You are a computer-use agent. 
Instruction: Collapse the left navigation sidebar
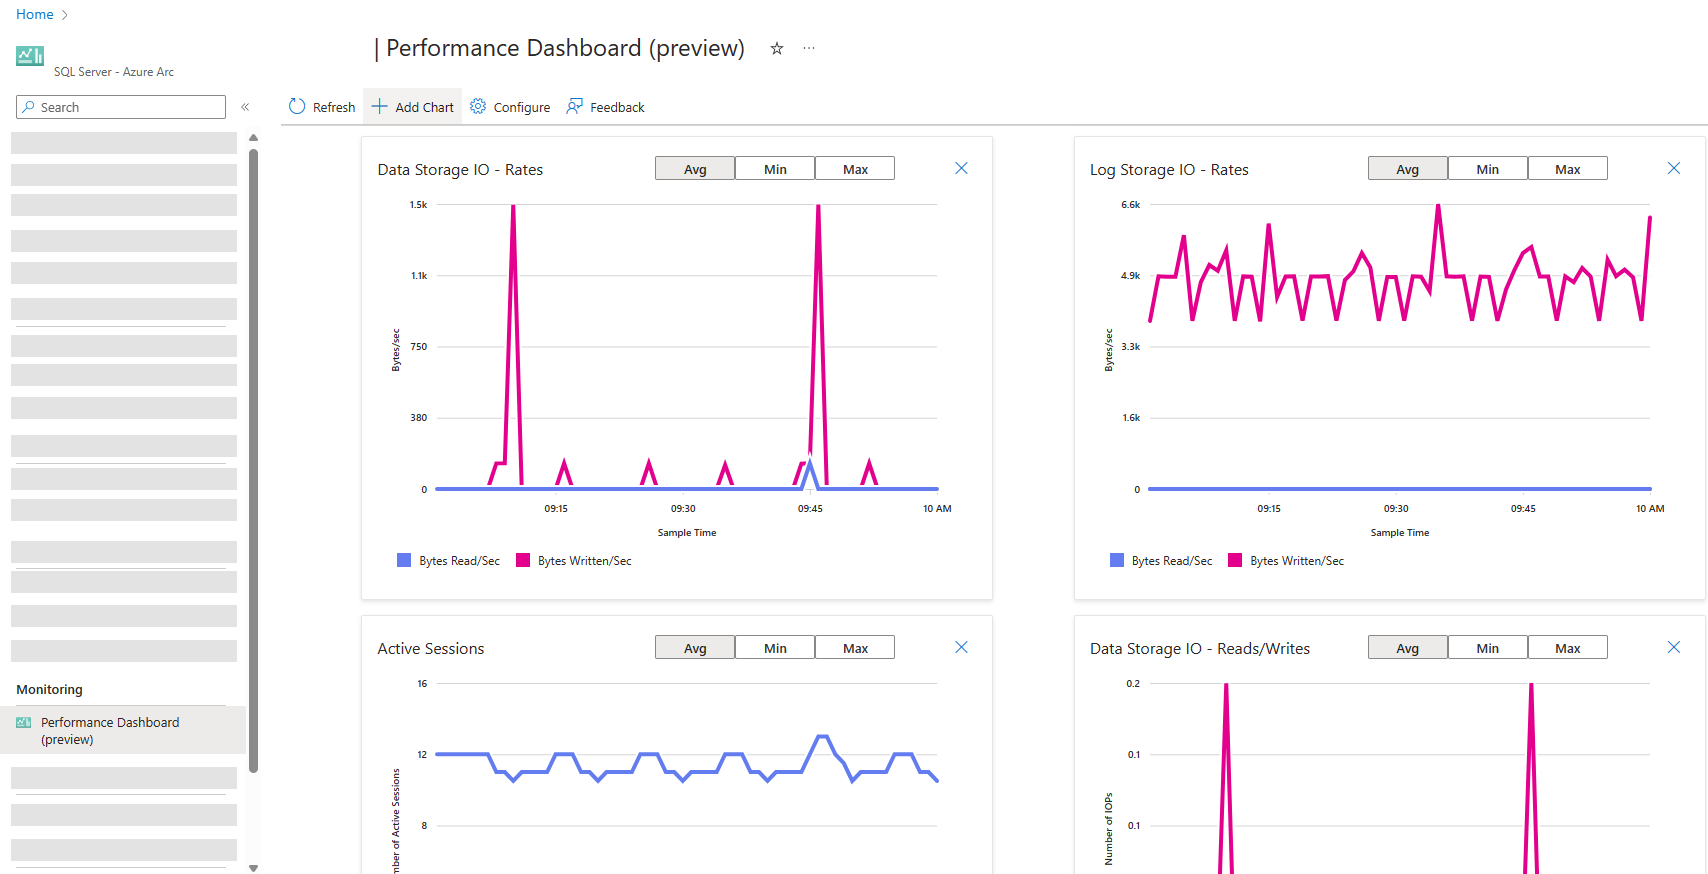click(x=245, y=107)
